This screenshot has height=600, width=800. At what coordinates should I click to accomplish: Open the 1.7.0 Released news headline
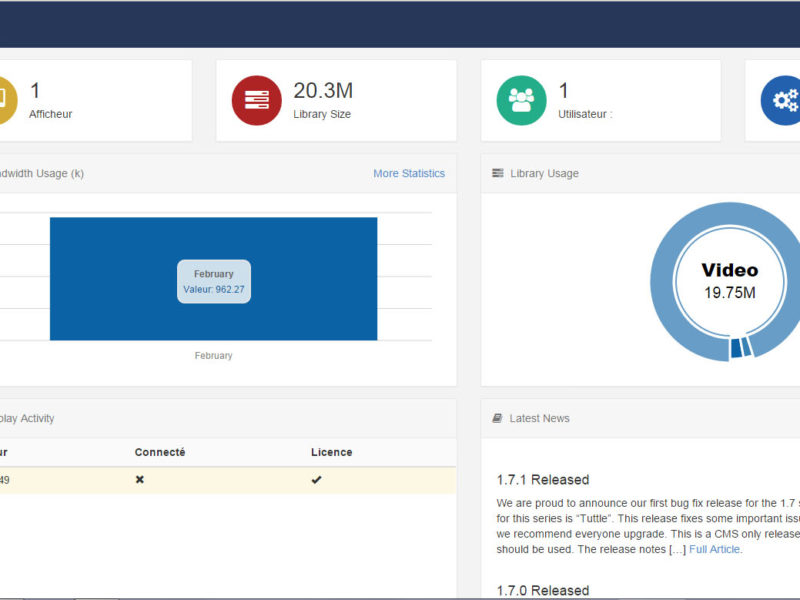coord(543,590)
